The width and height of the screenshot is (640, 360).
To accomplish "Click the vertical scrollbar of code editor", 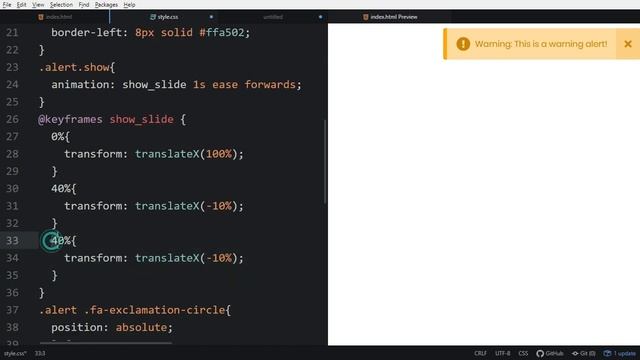I will coord(325,162).
